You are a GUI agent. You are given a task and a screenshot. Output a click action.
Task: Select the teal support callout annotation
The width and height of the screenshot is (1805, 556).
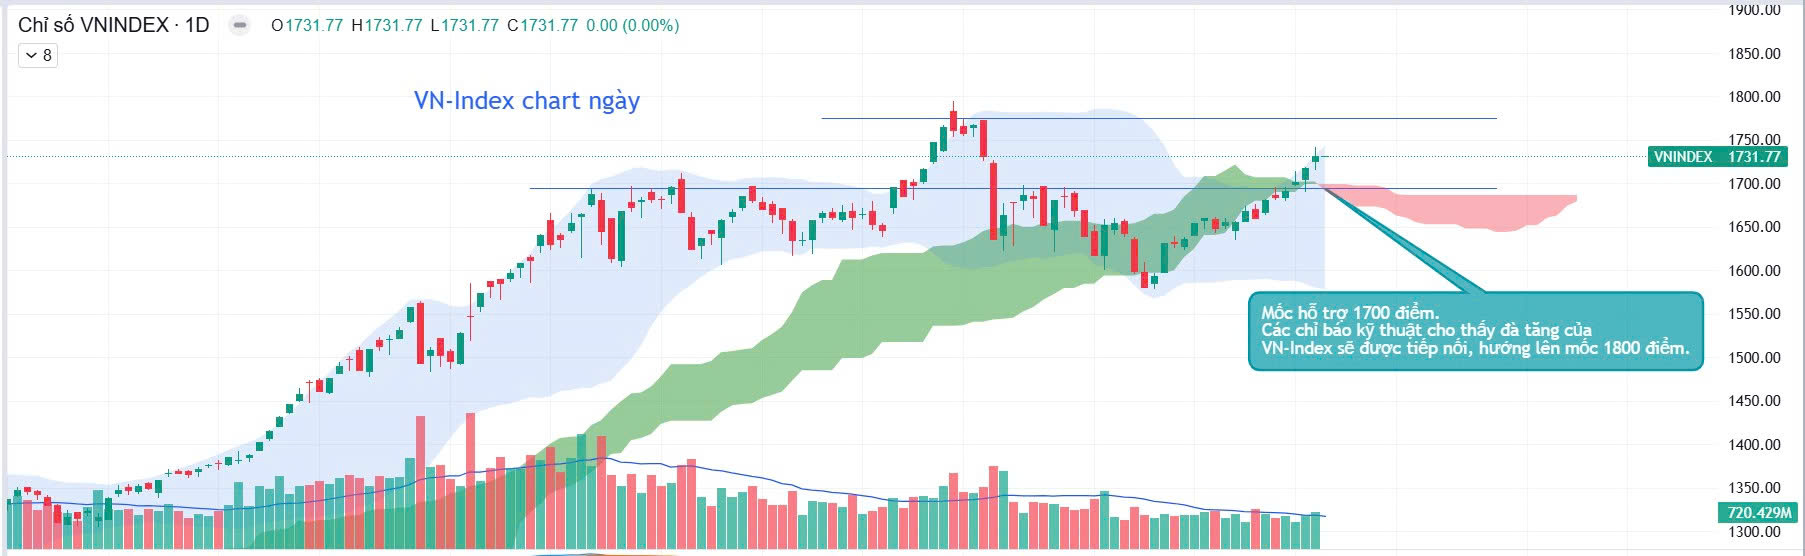coord(1475,331)
